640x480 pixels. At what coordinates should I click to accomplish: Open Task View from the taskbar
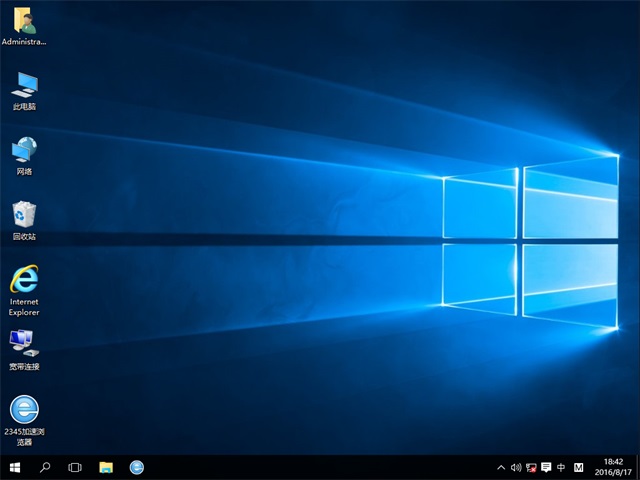tap(75, 467)
